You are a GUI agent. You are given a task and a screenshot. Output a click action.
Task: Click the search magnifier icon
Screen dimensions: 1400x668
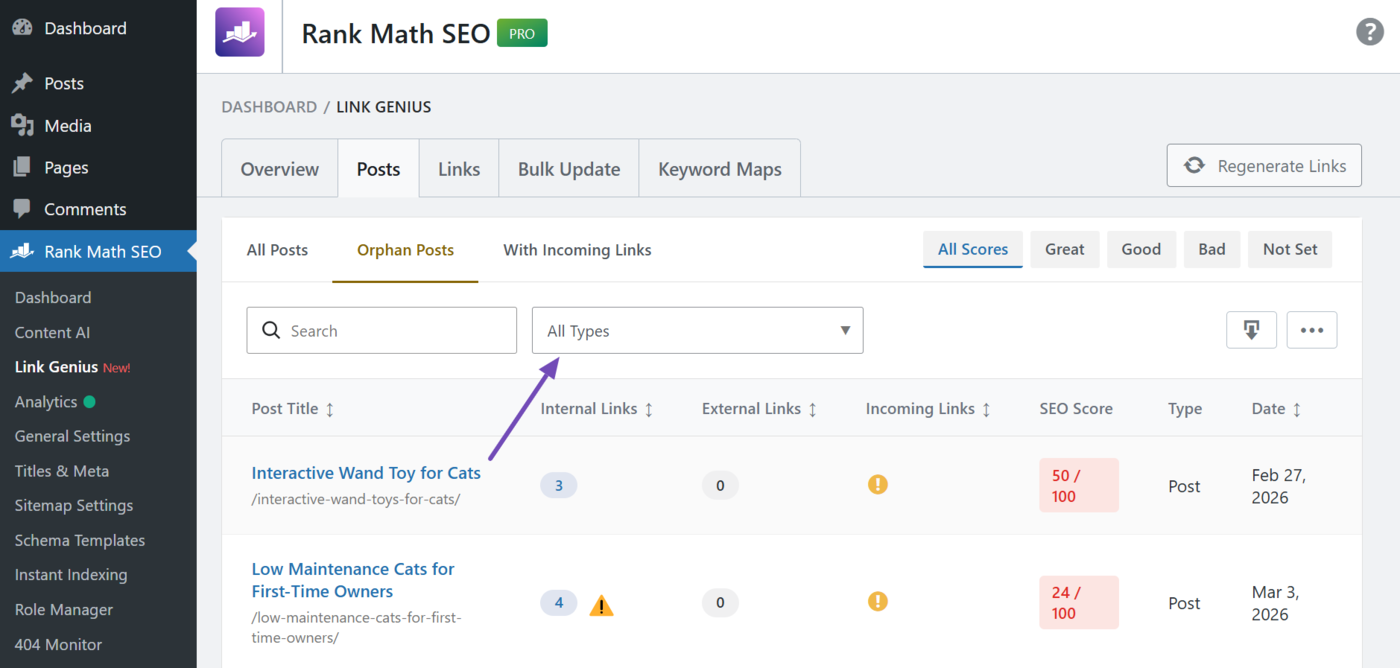pyautogui.click(x=271, y=330)
